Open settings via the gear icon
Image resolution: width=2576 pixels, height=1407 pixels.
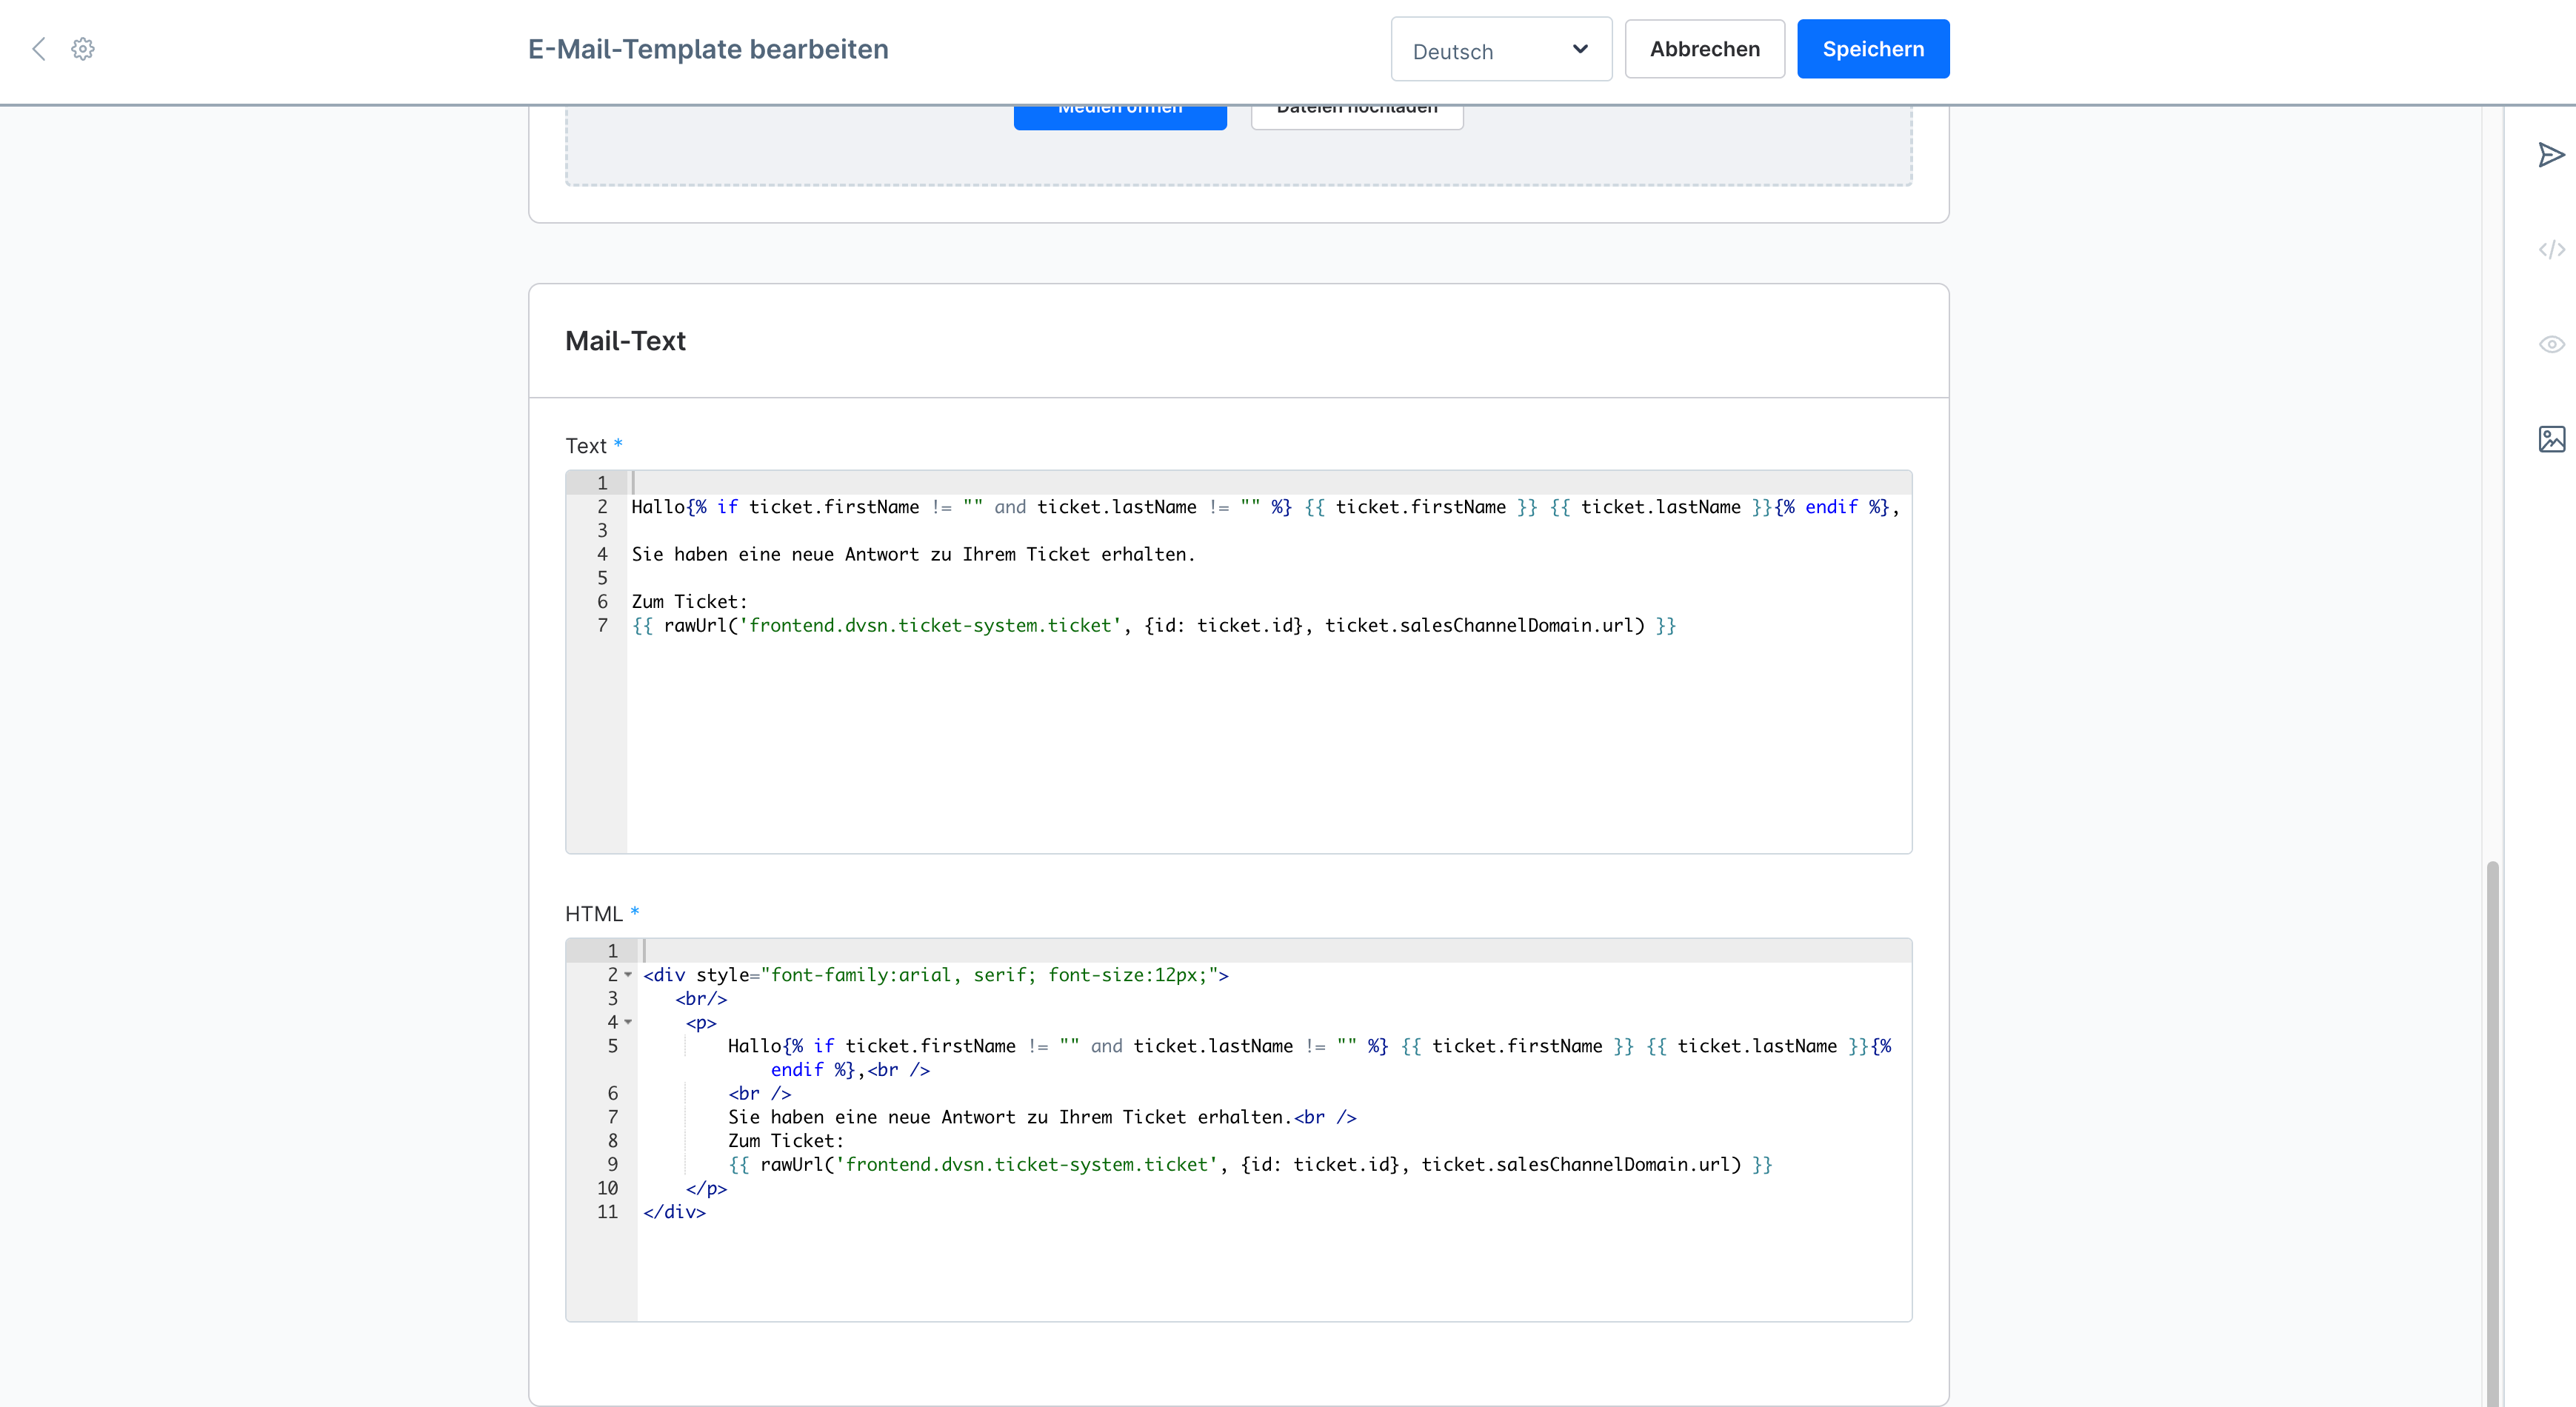pyautogui.click(x=83, y=49)
